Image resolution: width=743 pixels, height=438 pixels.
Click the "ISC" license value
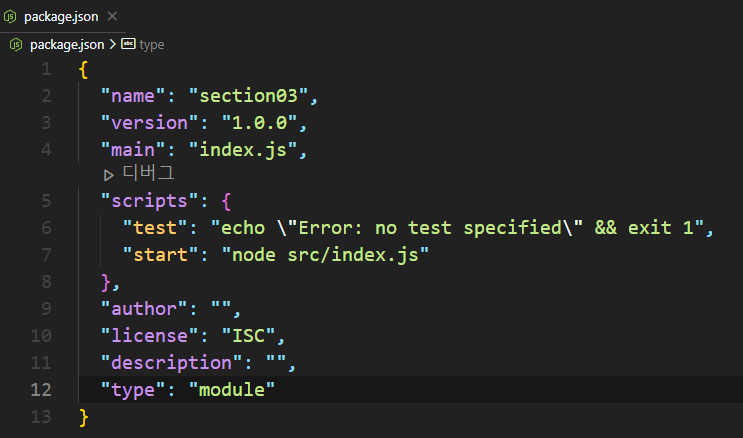click(248, 336)
